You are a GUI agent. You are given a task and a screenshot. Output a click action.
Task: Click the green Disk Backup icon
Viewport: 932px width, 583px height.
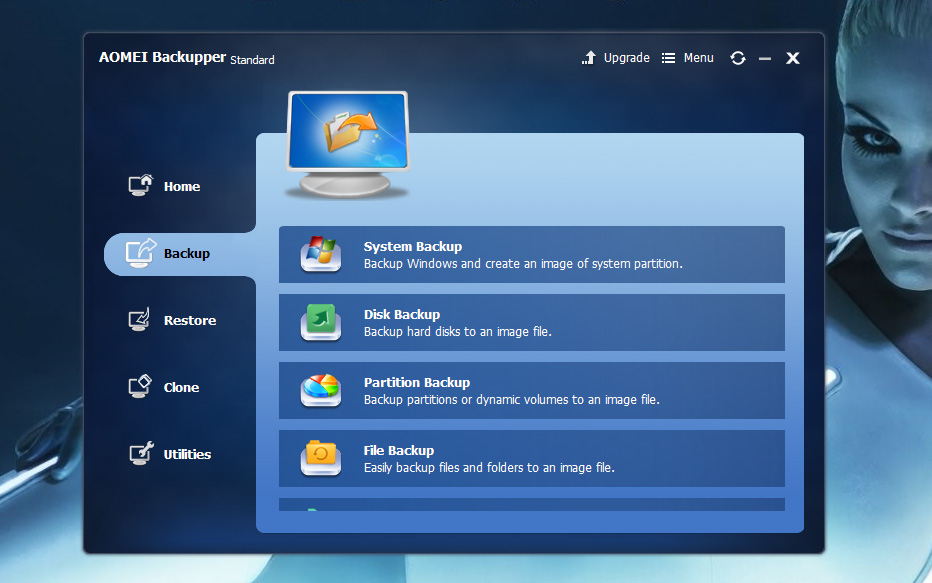[x=320, y=322]
